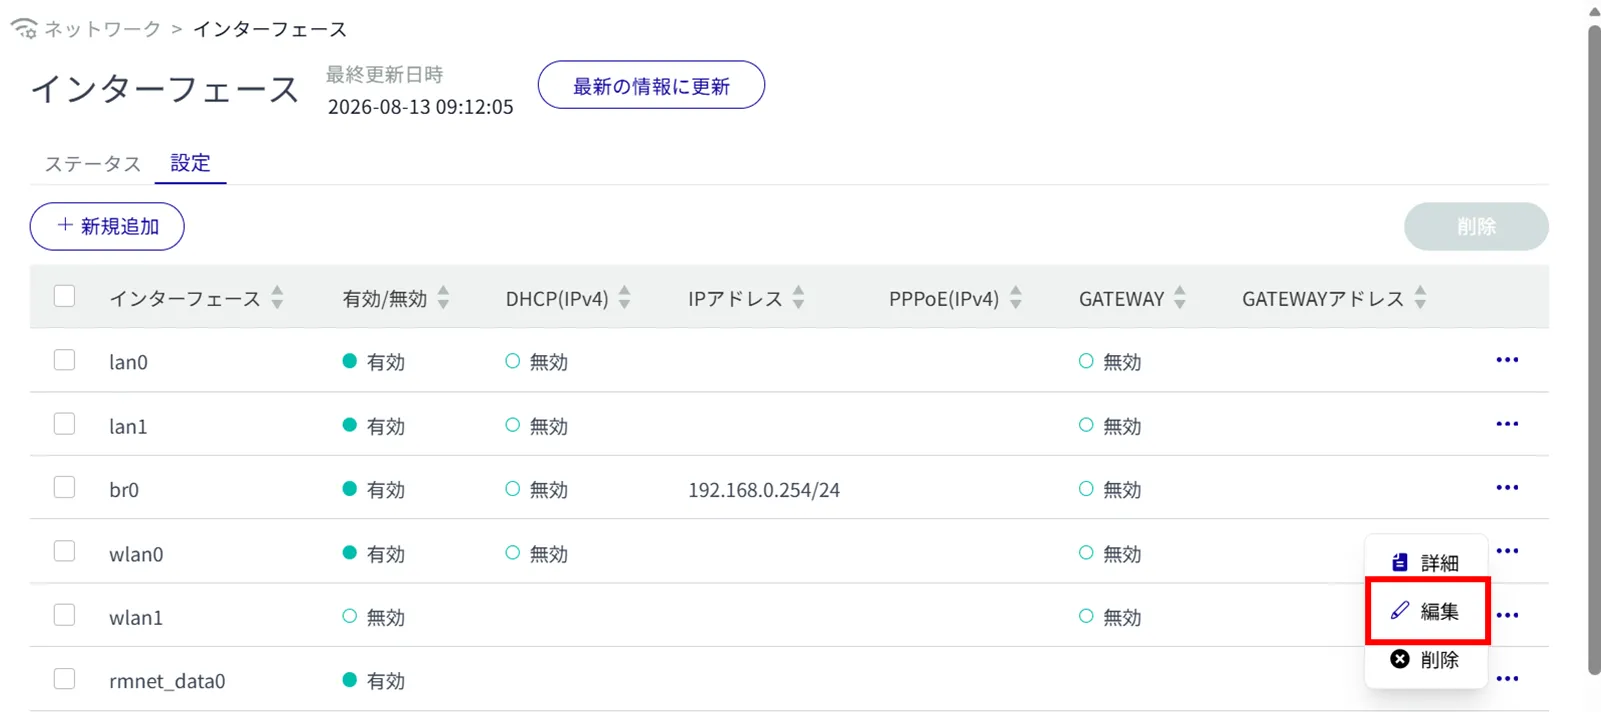The height and width of the screenshot is (713, 1602).
Task: Click the network wifi icon in breadcrumb
Action: pyautogui.click(x=24, y=28)
